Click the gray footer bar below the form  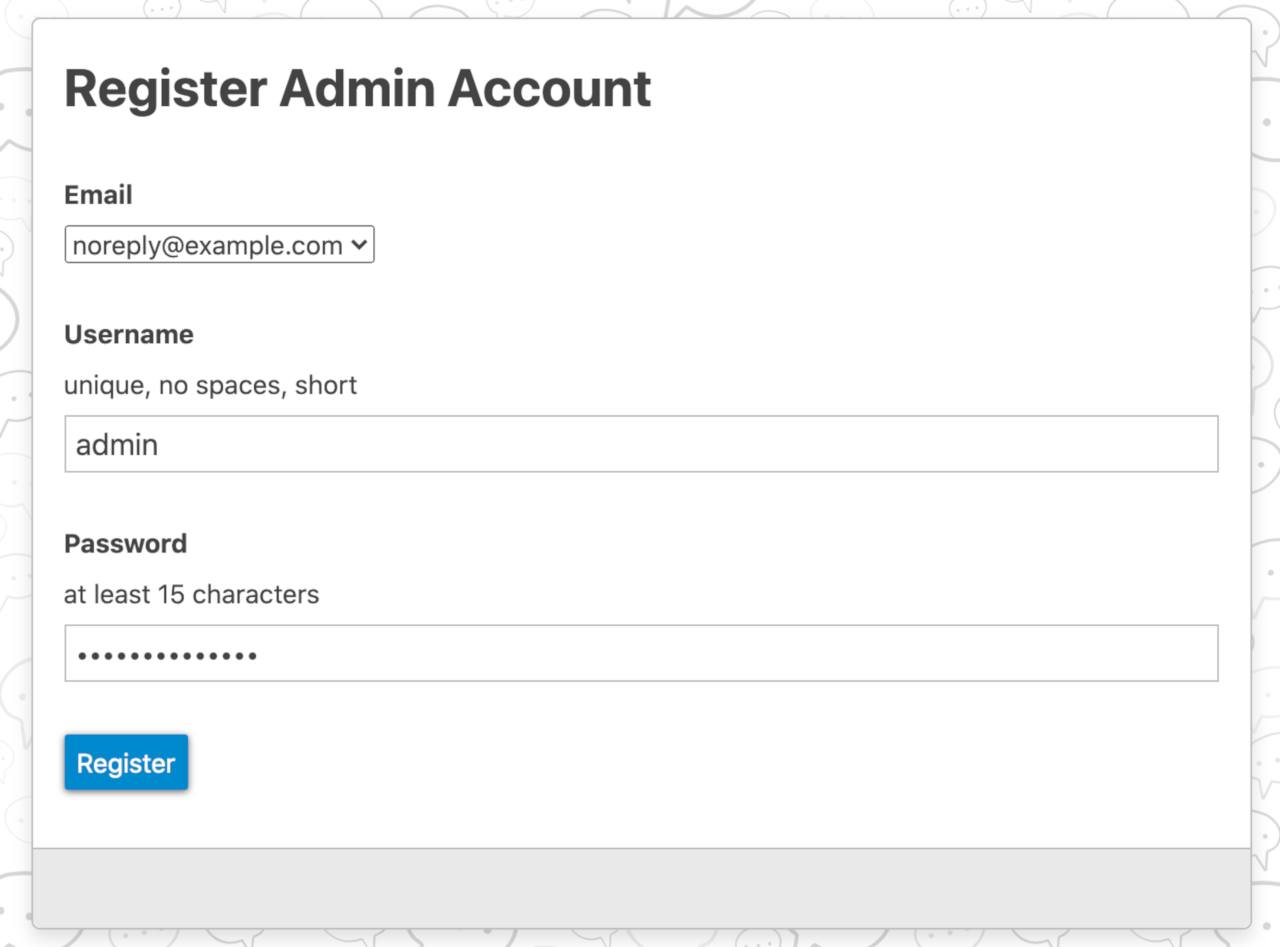pyautogui.click(x=640, y=890)
